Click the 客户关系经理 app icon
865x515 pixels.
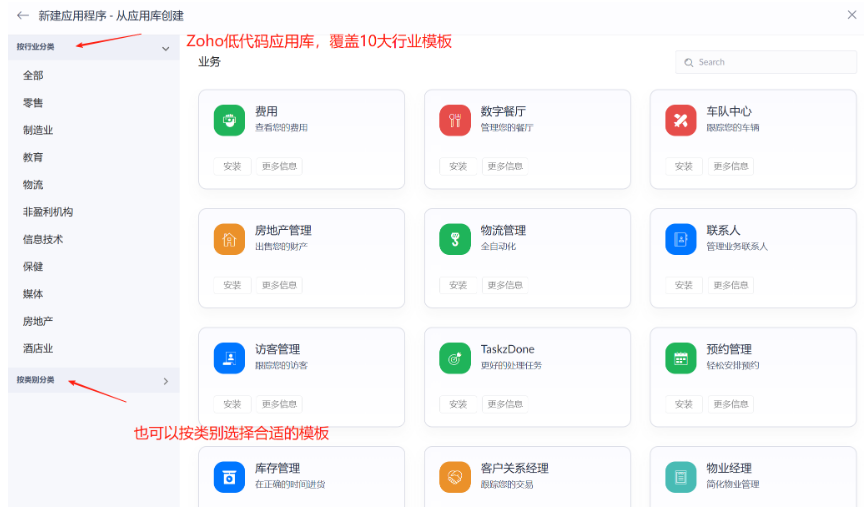pyautogui.click(x=455, y=477)
